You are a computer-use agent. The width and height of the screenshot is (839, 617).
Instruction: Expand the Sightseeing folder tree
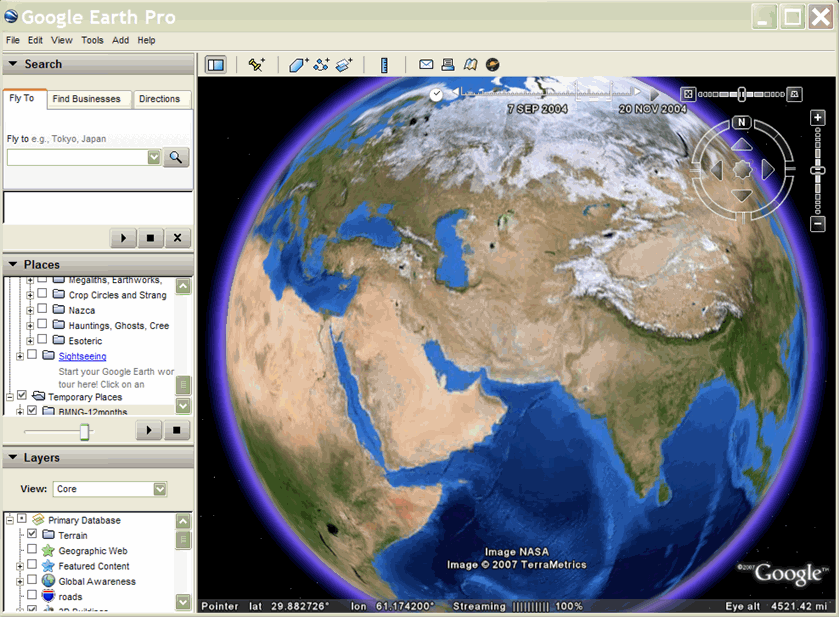pyautogui.click(x=19, y=356)
